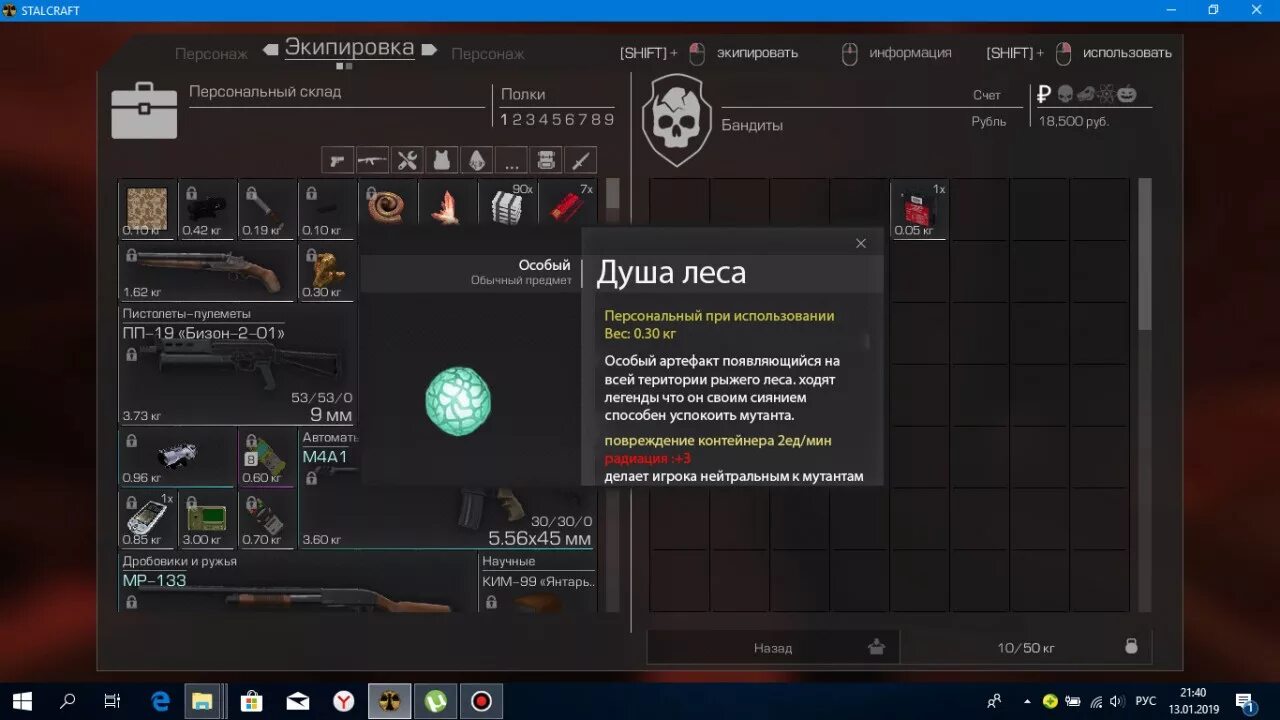Open storage shelf 9

click(608, 119)
